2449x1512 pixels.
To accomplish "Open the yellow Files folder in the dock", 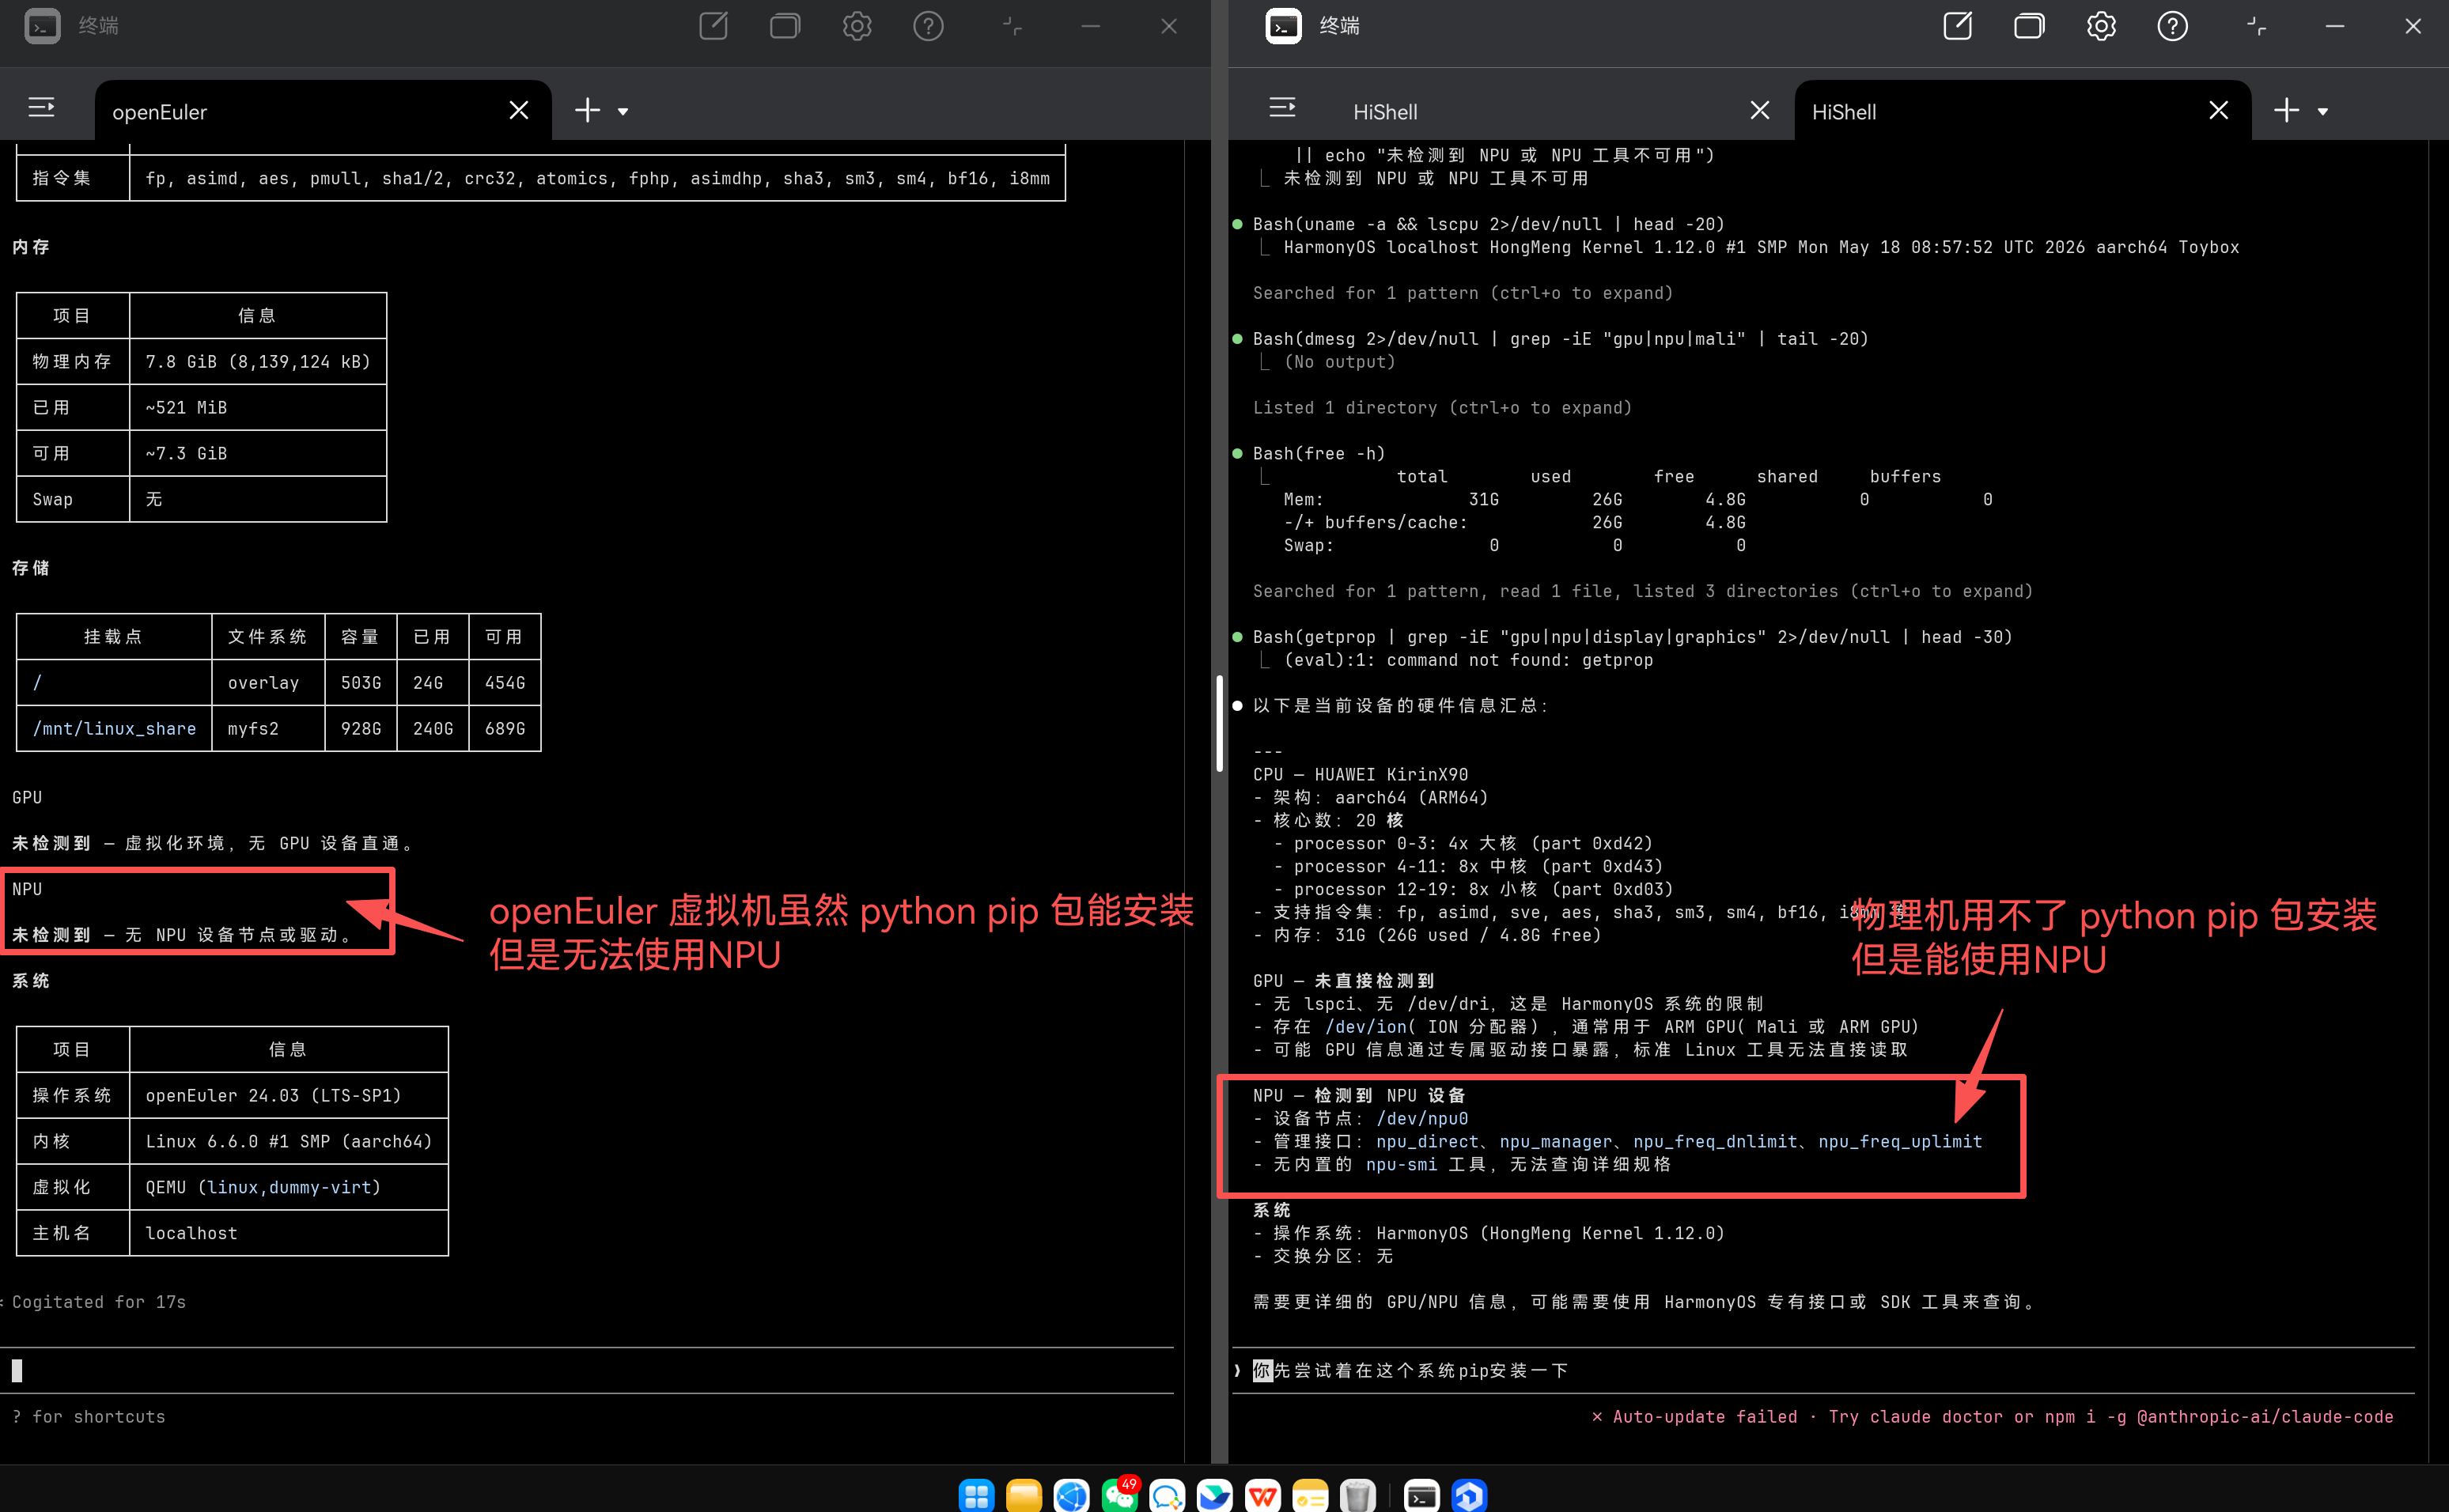I will point(1024,1495).
